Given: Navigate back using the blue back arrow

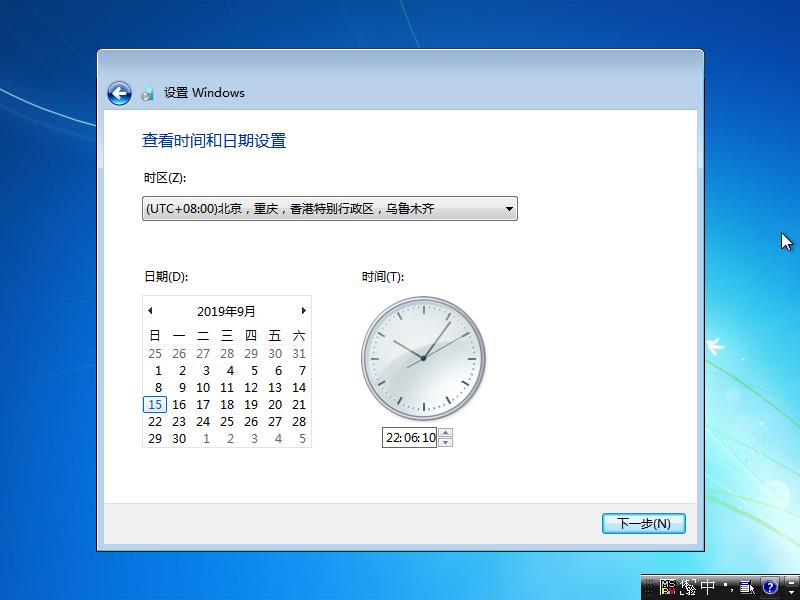Looking at the screenshot, I should [119, 92].
